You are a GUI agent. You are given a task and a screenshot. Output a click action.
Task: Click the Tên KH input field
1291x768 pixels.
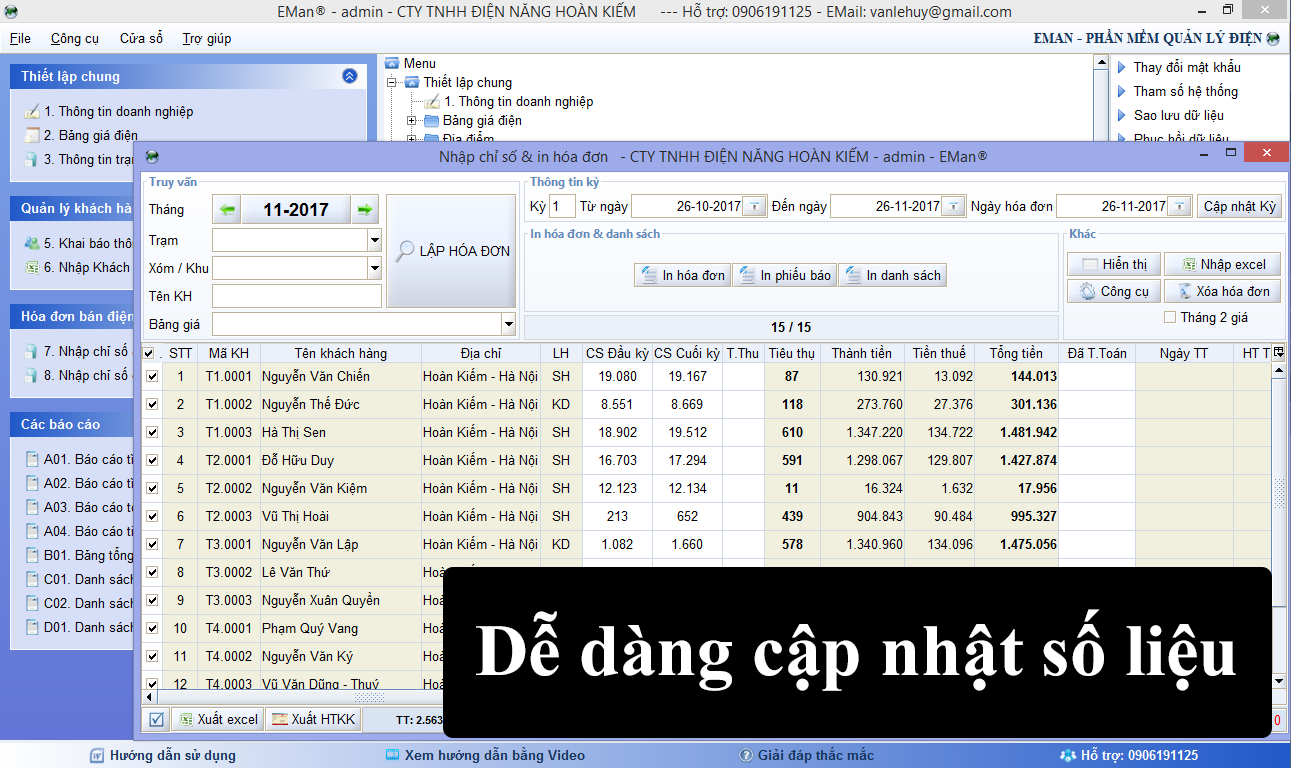297,296
